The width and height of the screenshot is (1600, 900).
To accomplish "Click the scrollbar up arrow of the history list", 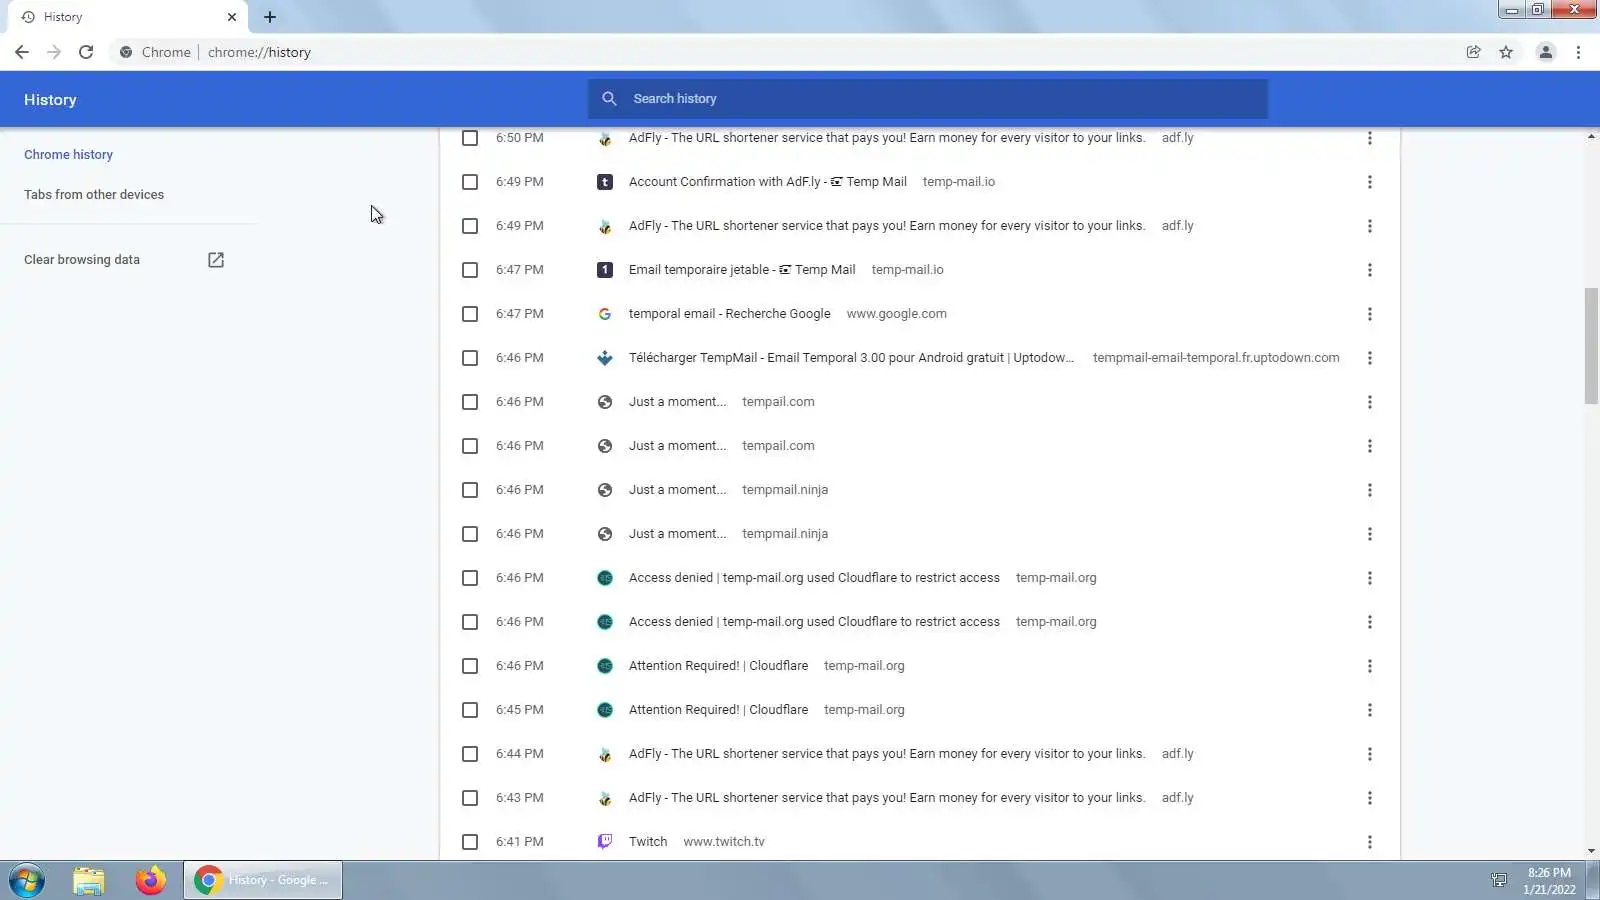I will (1591, 136).
